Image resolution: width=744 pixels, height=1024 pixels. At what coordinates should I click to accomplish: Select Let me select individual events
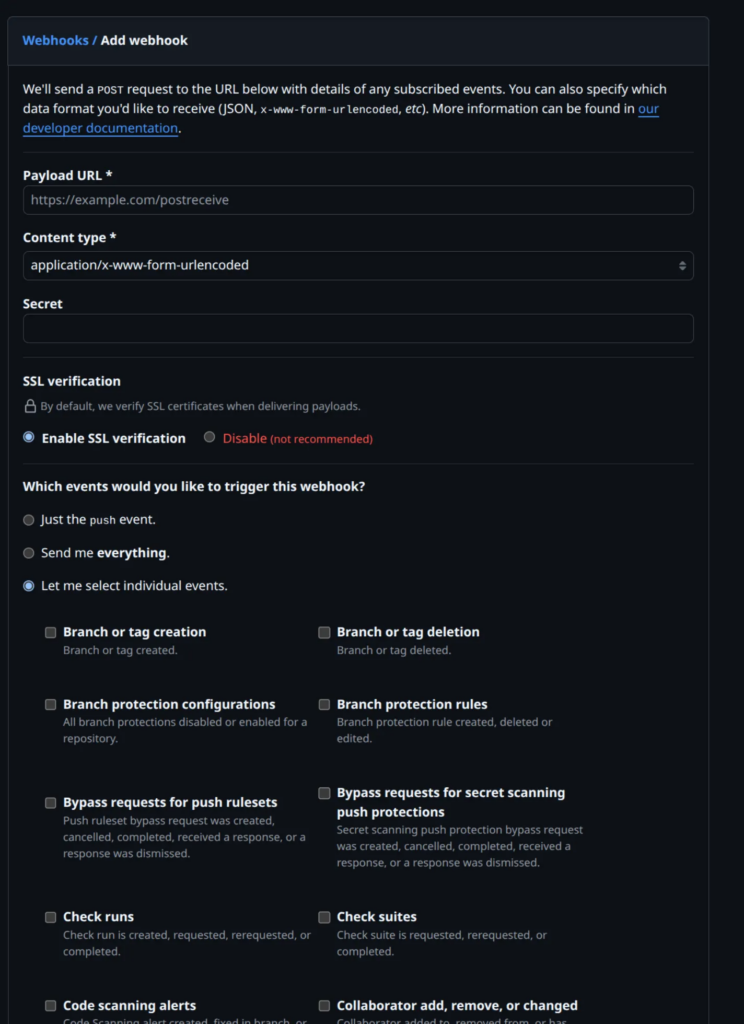(29, 586)
